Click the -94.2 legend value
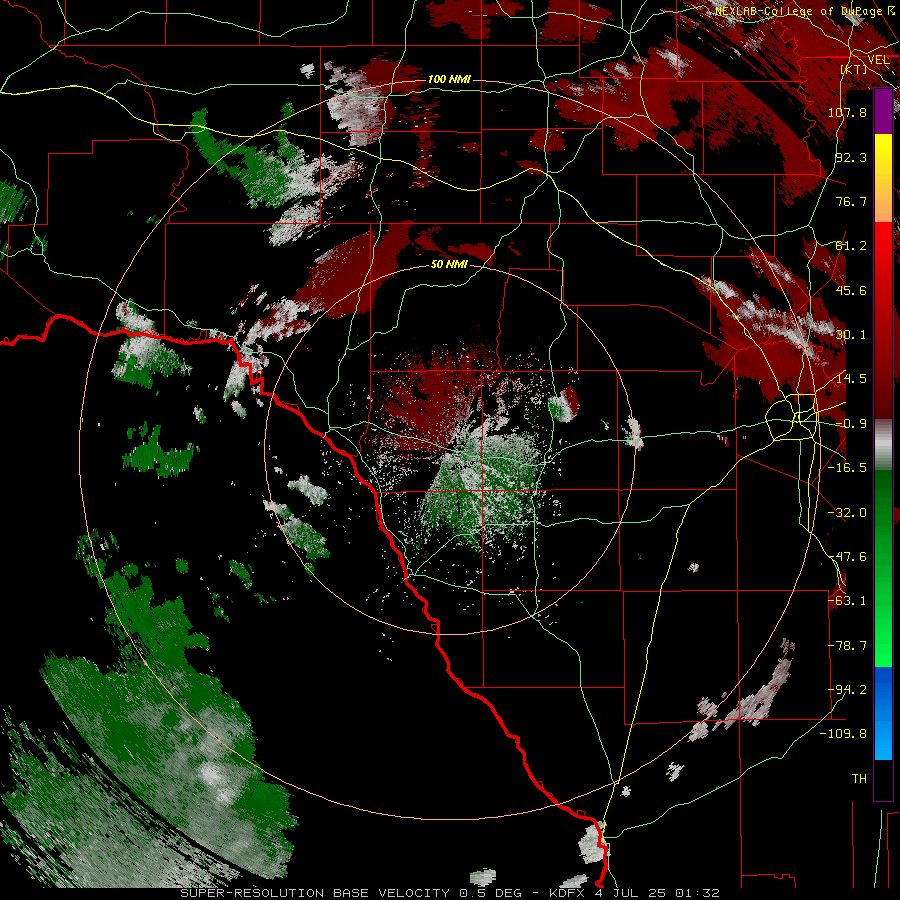This screenshot has width=900, height=900. click(847, 690)
